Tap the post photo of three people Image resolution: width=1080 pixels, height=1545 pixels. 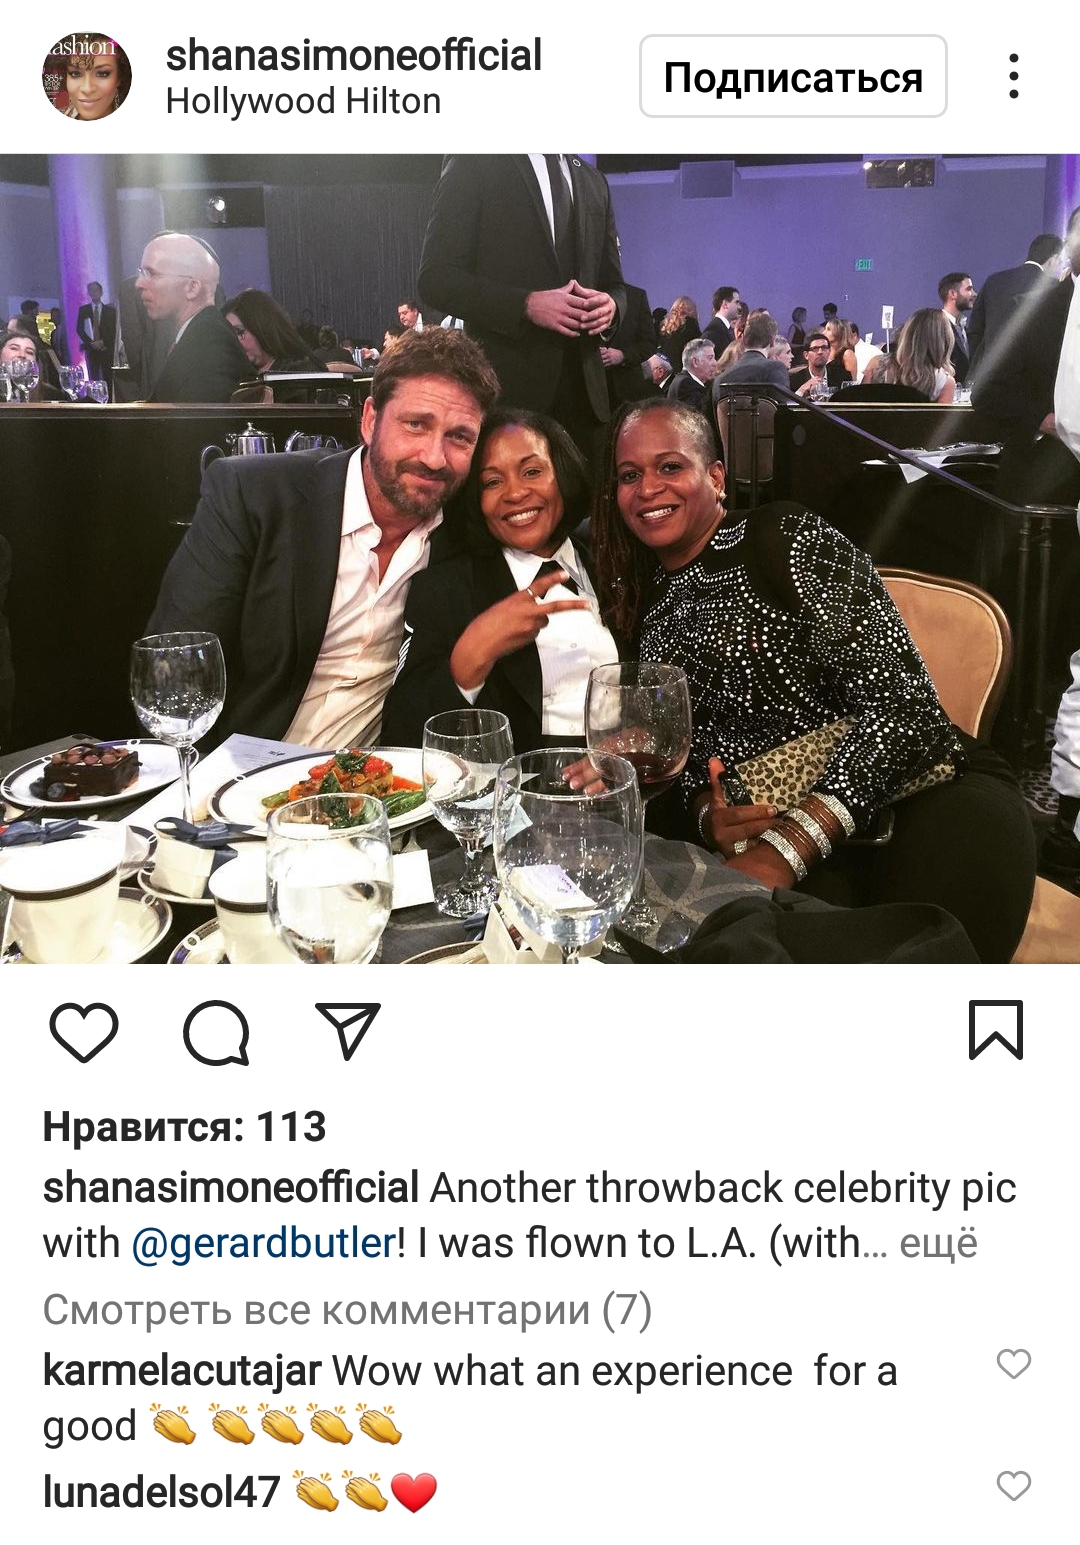click(540, 558)
